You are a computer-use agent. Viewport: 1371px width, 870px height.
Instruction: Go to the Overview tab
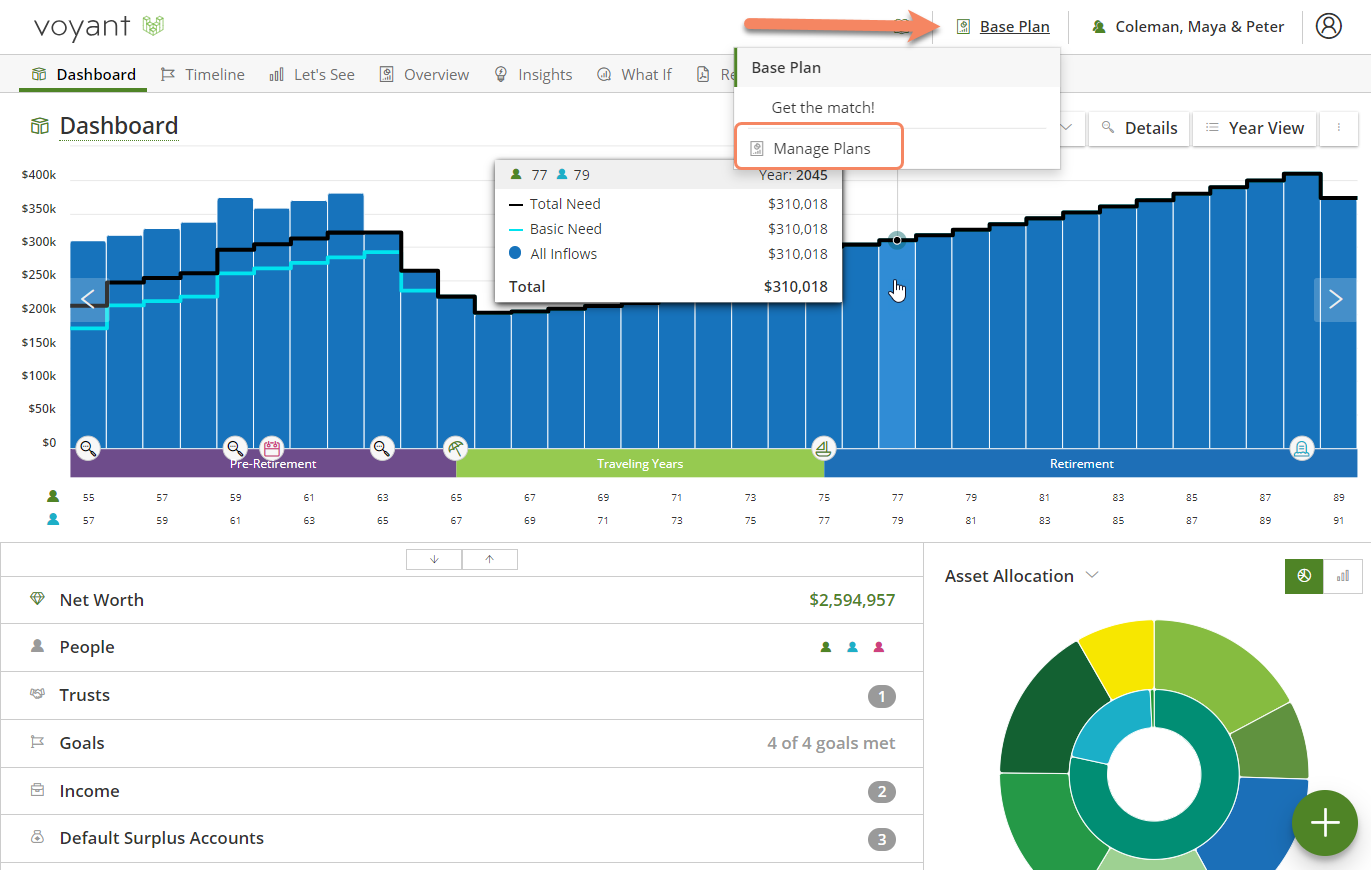(424, 74)
